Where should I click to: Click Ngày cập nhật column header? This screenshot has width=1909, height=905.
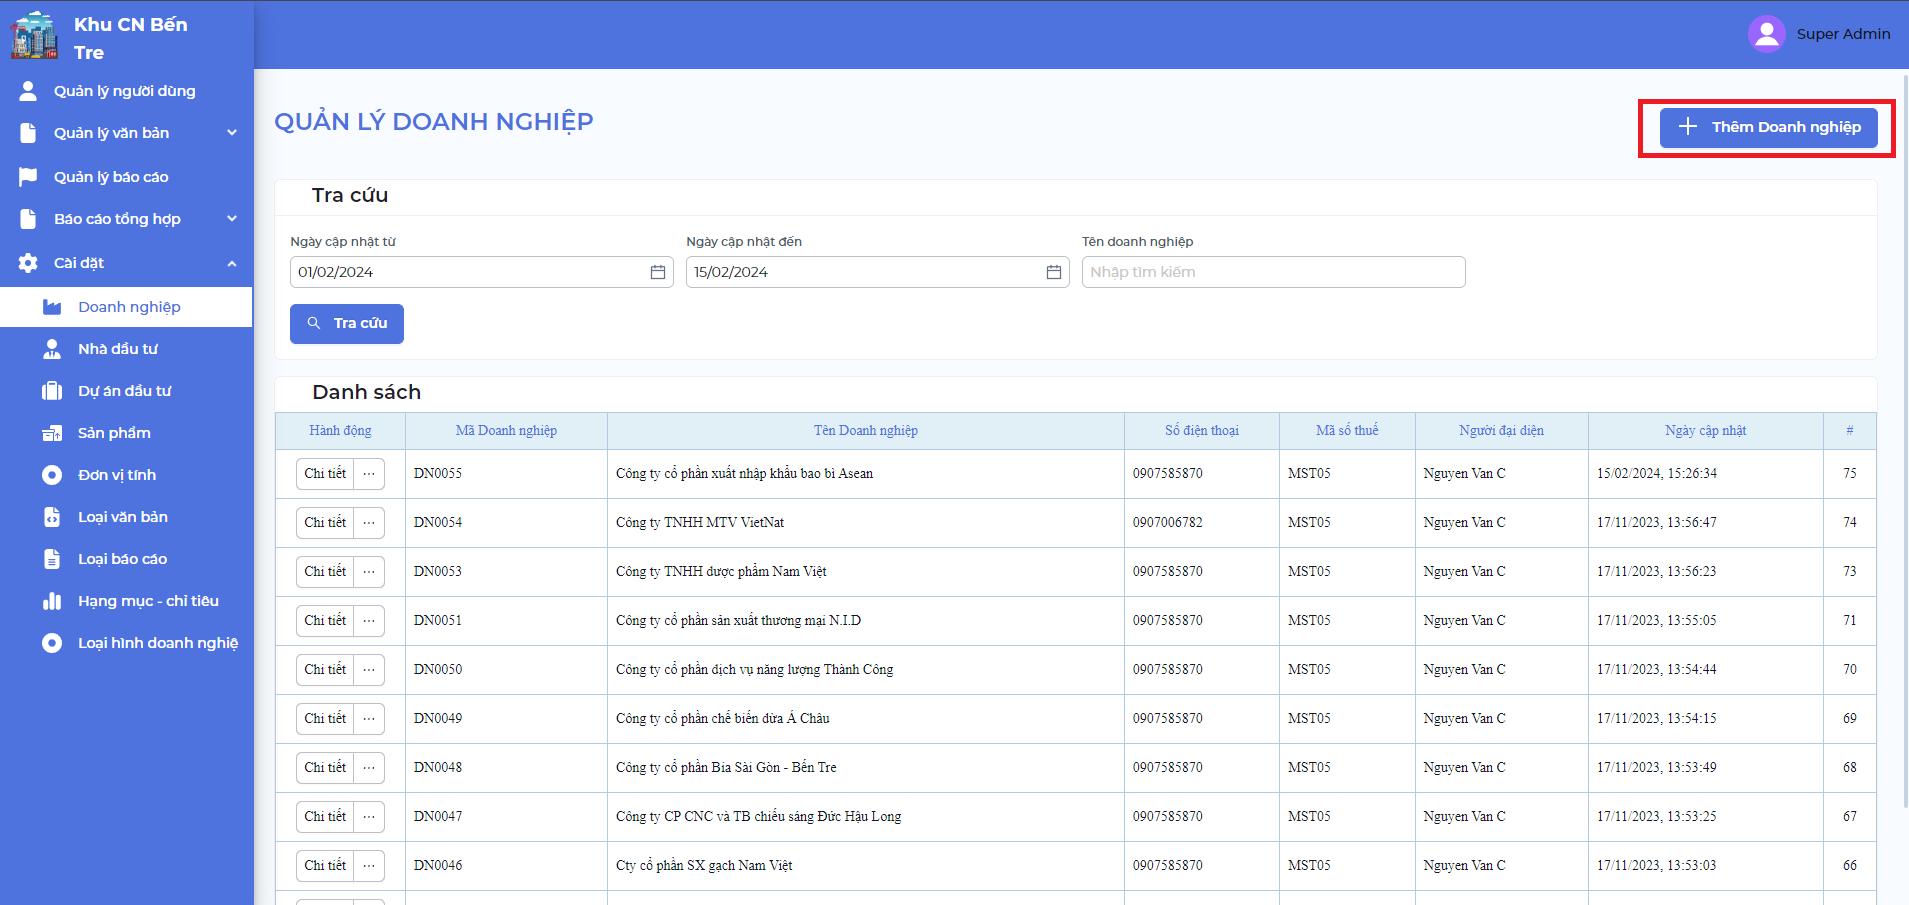click(x=1706, y=431)
